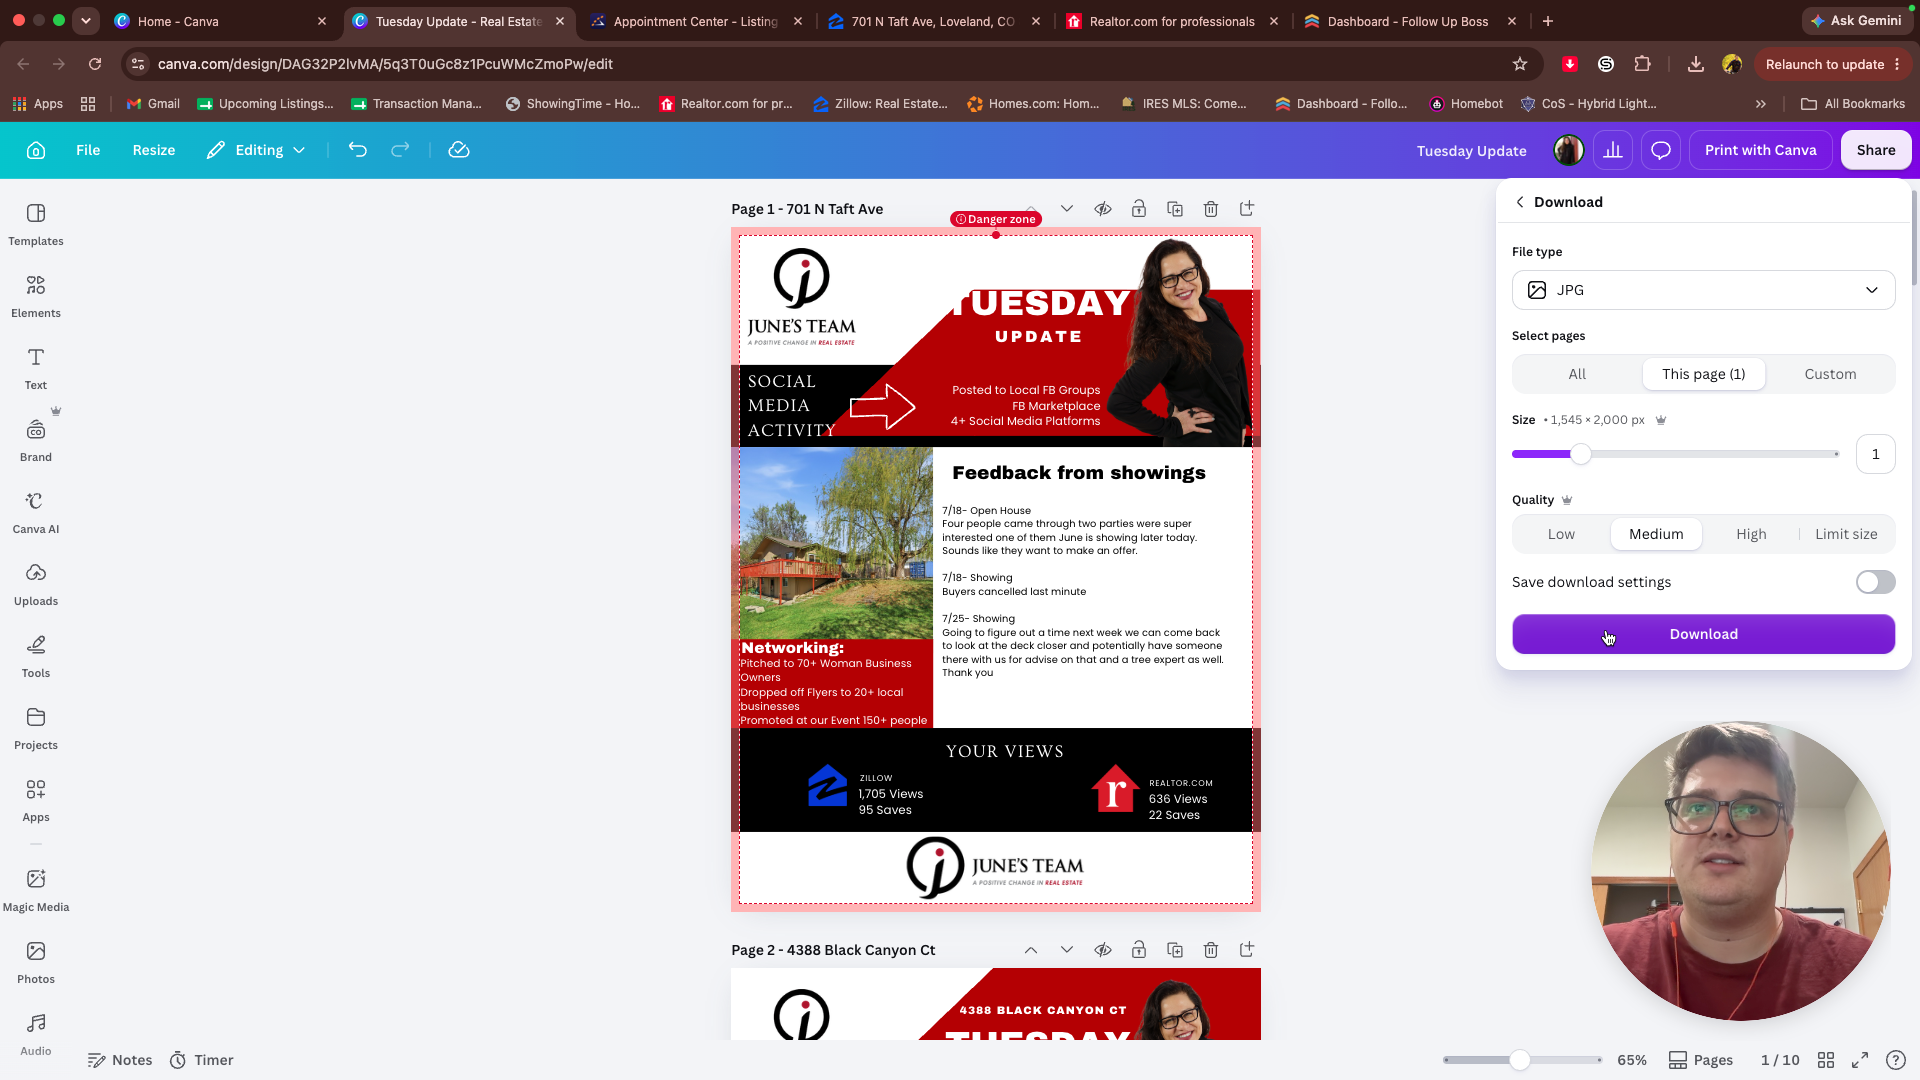Open grid view of pages
Viewport: 1920px width, 1080px height.
tap(1826, 1060)
